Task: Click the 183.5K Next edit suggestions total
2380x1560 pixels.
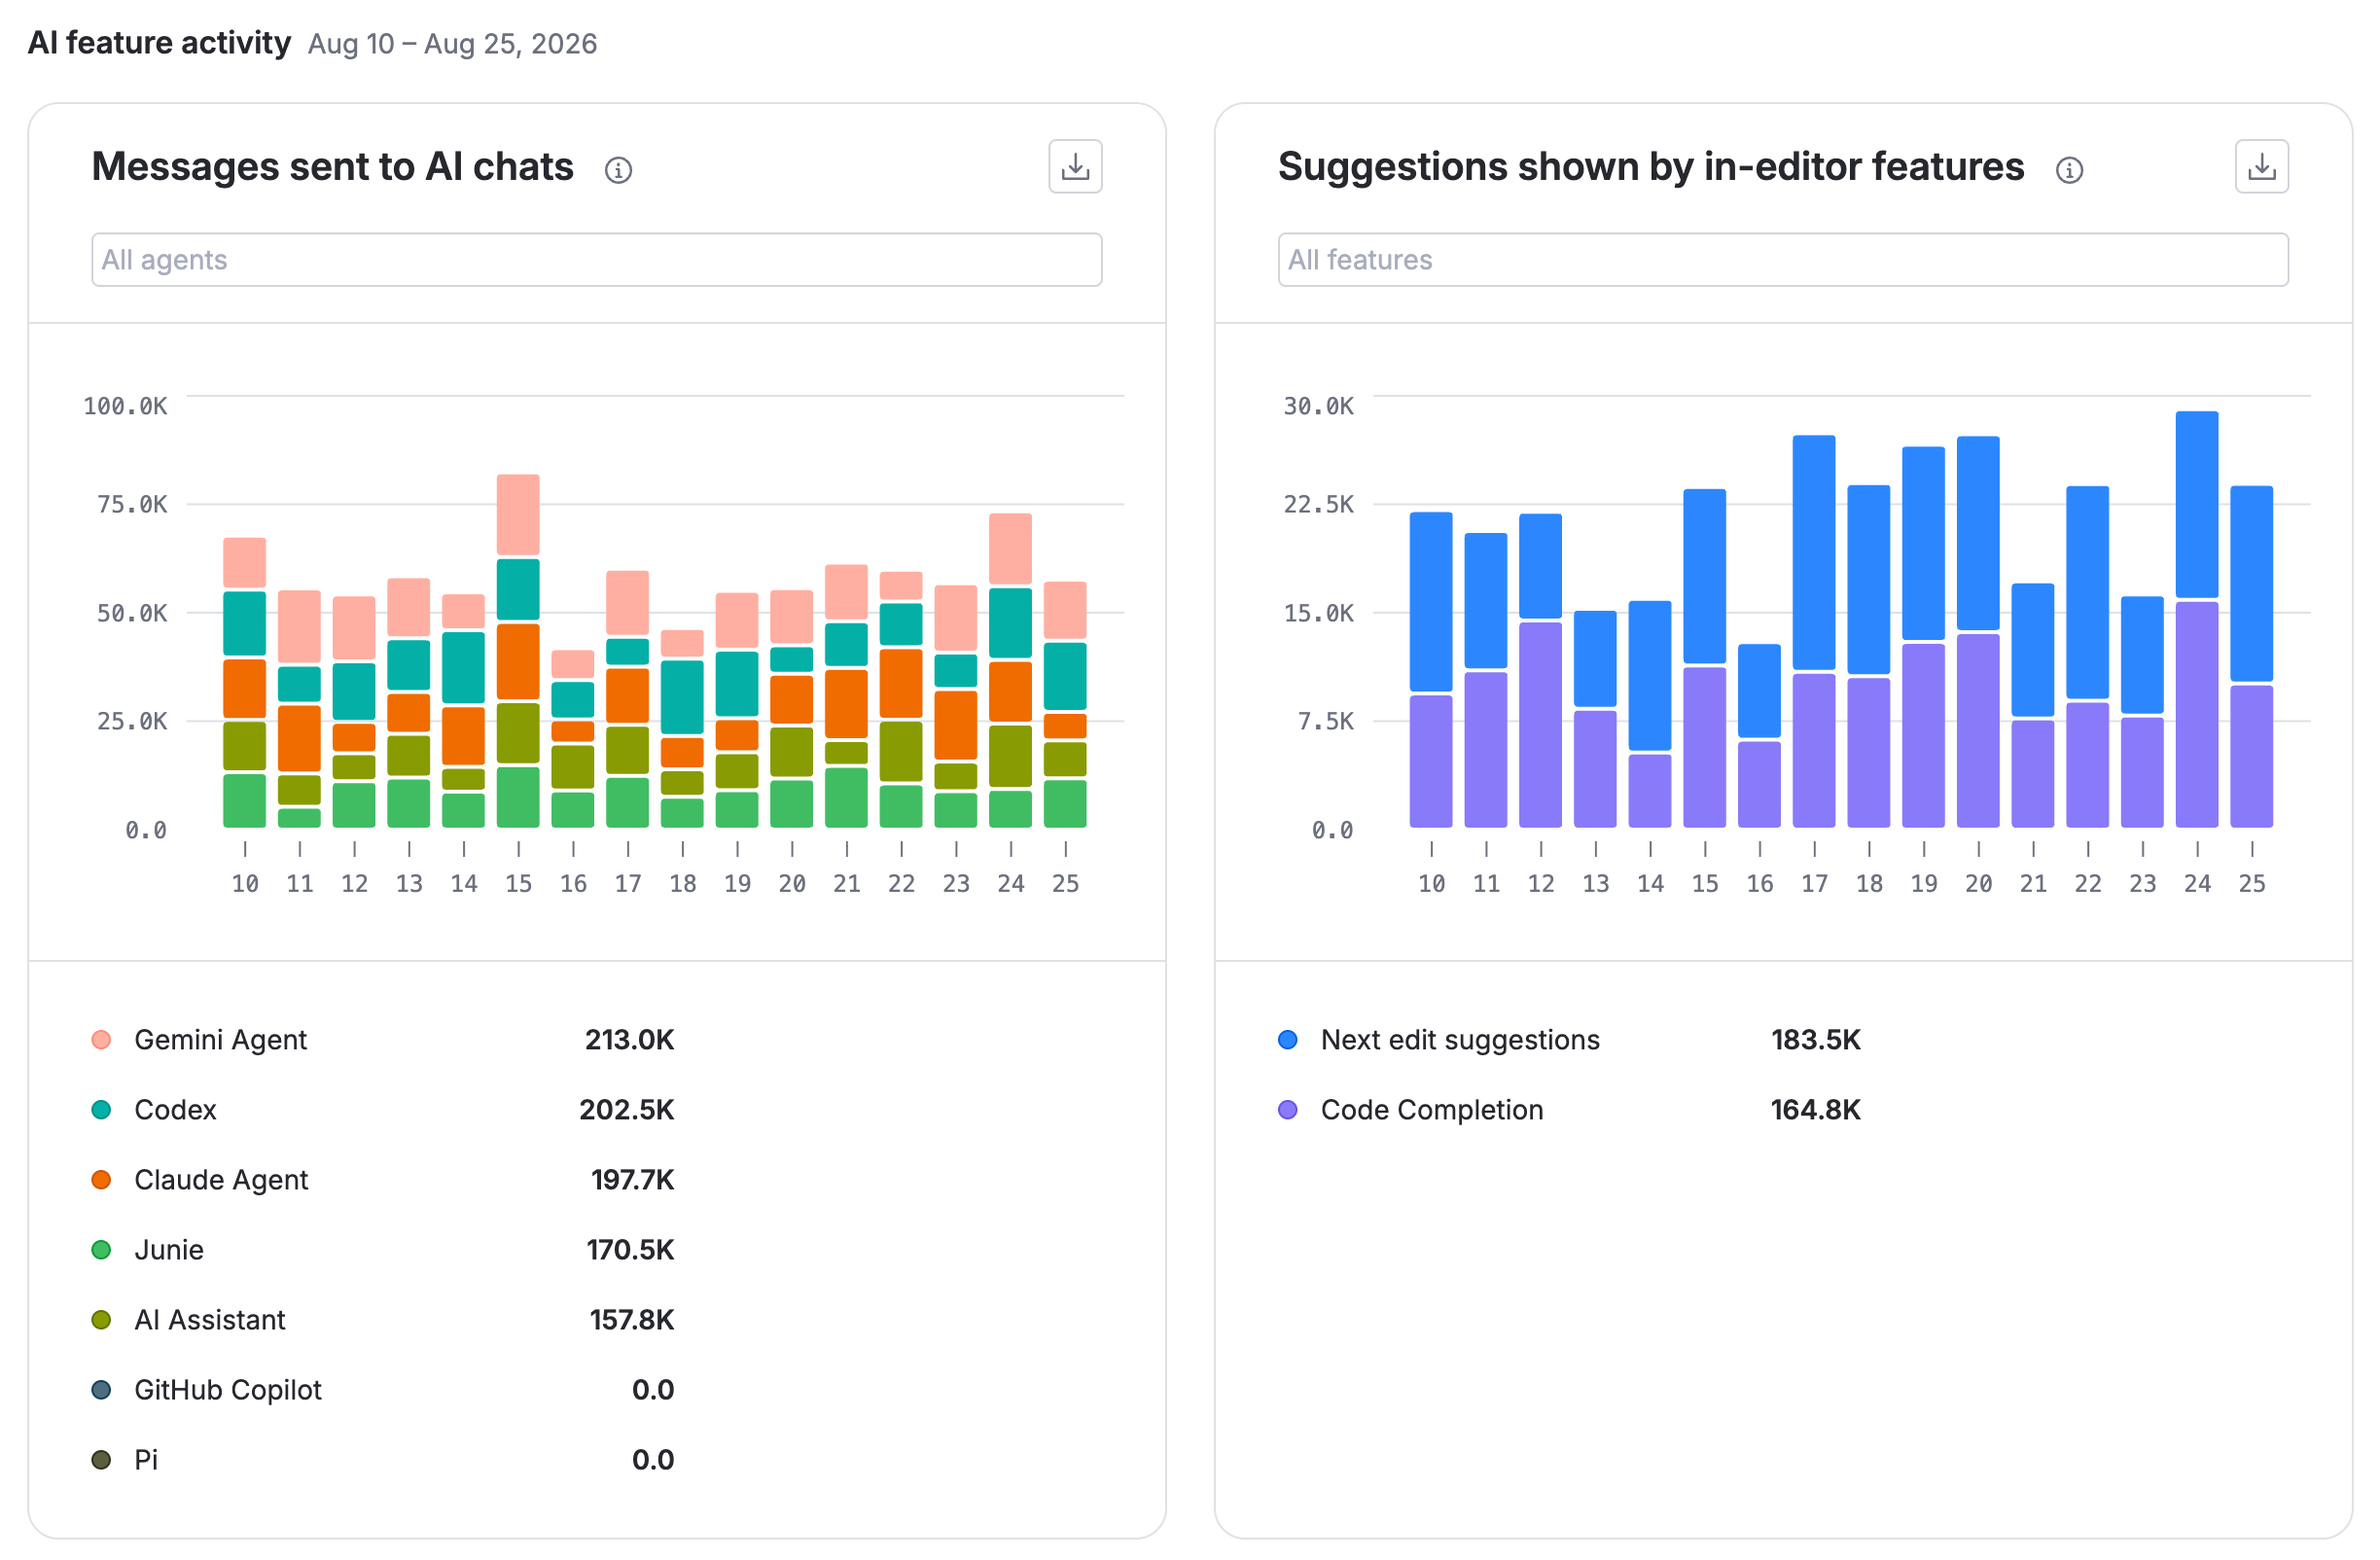Action: coord(1816,1040)
